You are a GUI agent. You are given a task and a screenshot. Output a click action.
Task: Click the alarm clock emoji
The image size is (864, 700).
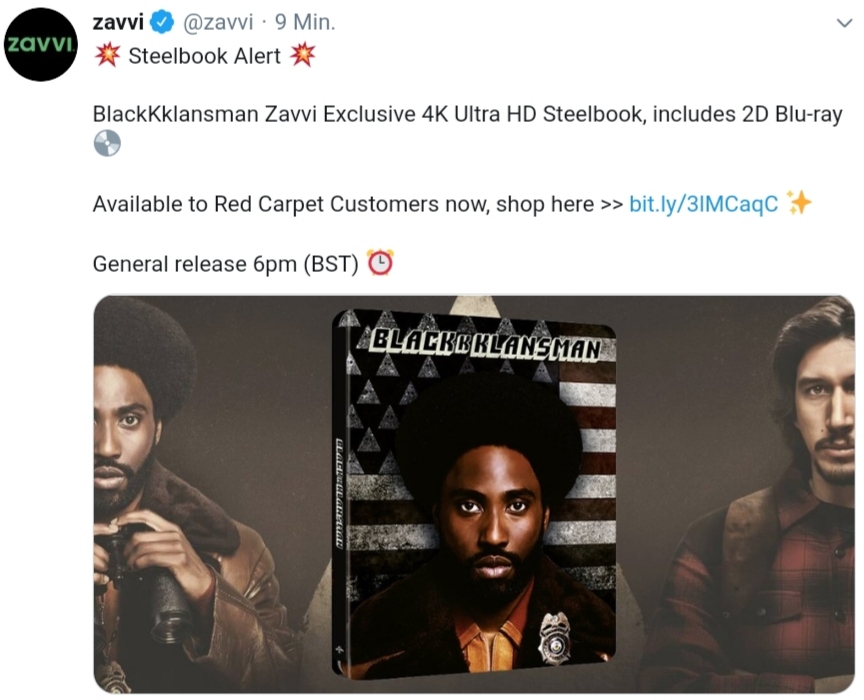point(380,263)
